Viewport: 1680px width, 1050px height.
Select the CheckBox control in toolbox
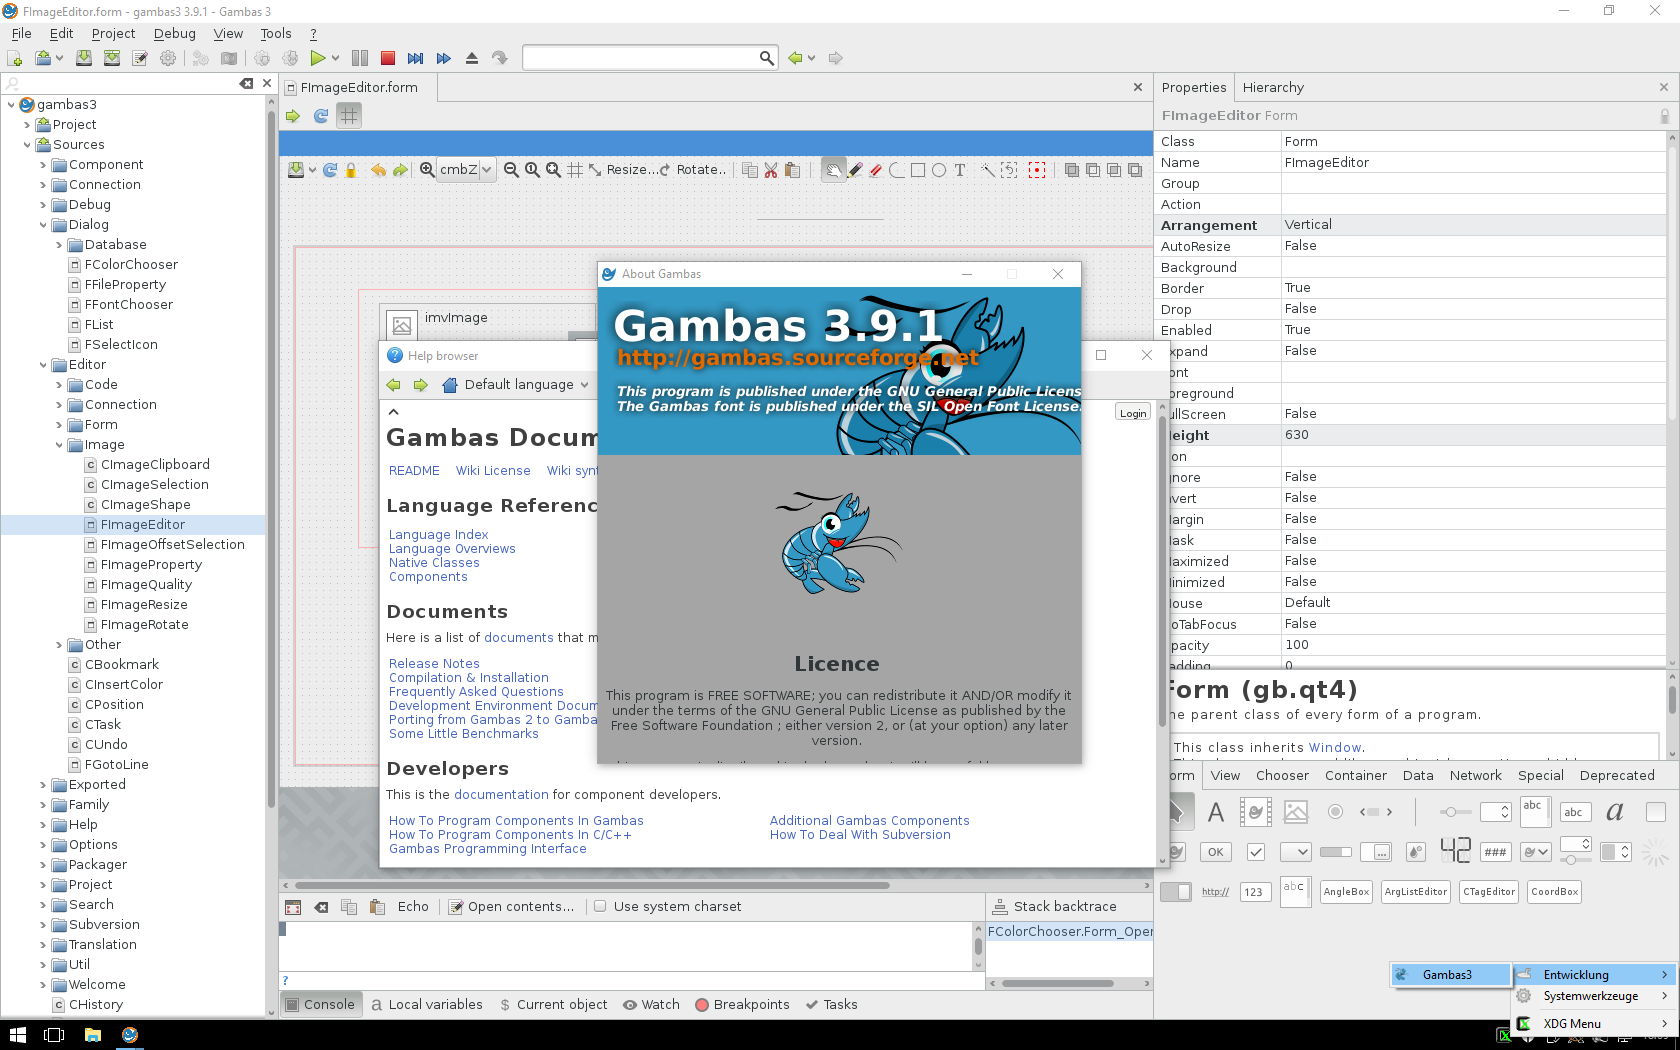1256,852
